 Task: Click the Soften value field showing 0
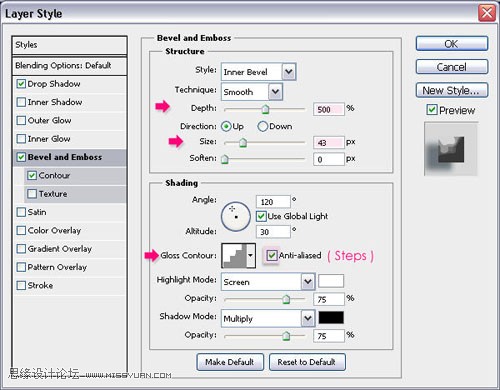tap(328, 159)
